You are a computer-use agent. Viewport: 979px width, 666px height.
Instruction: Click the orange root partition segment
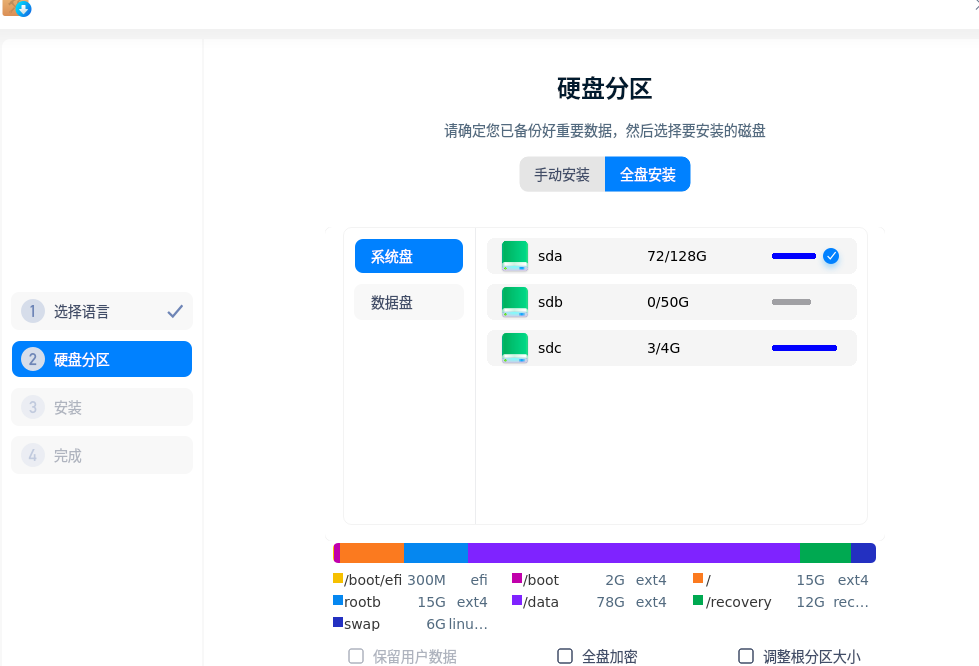(x=372, y=553)
